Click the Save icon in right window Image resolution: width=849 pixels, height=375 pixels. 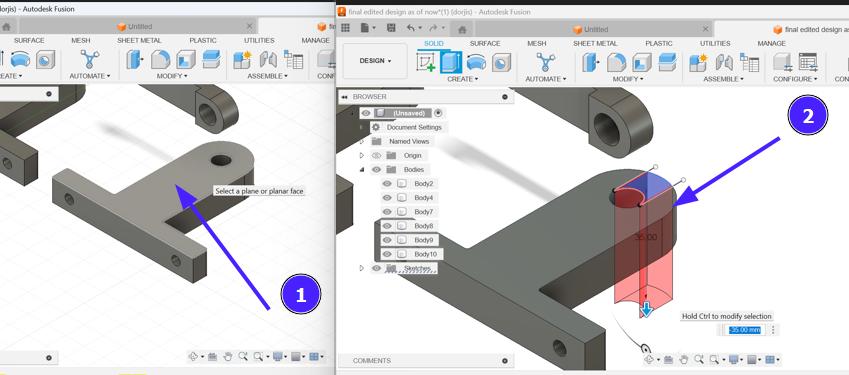tap(390, 28)
